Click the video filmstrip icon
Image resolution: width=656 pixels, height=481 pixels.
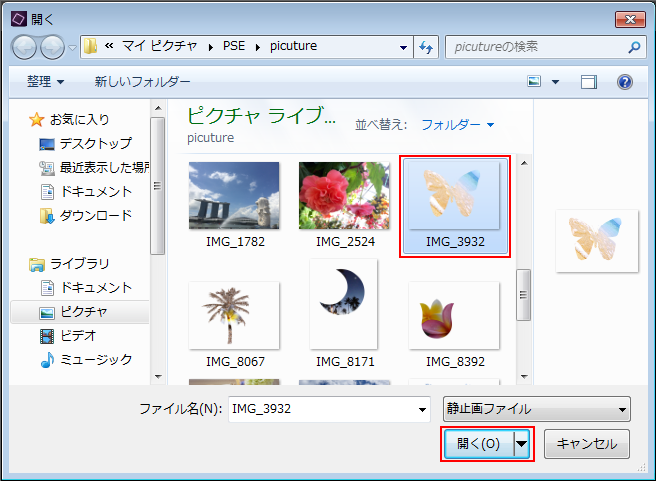coord(47,336)
